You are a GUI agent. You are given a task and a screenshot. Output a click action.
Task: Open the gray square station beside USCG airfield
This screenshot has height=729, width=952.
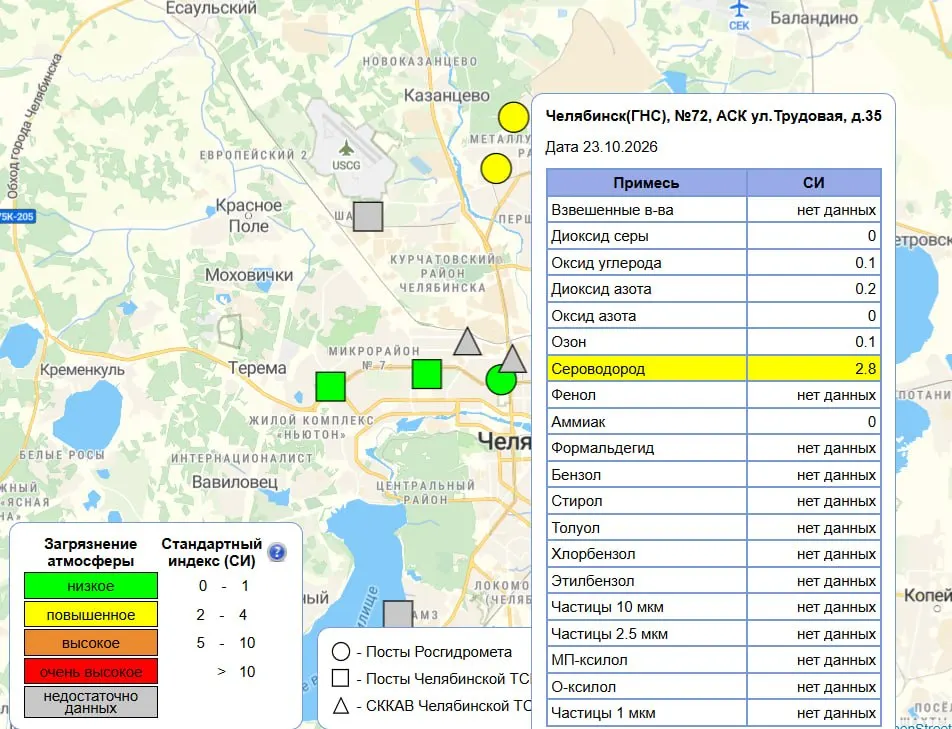(368, 217)
